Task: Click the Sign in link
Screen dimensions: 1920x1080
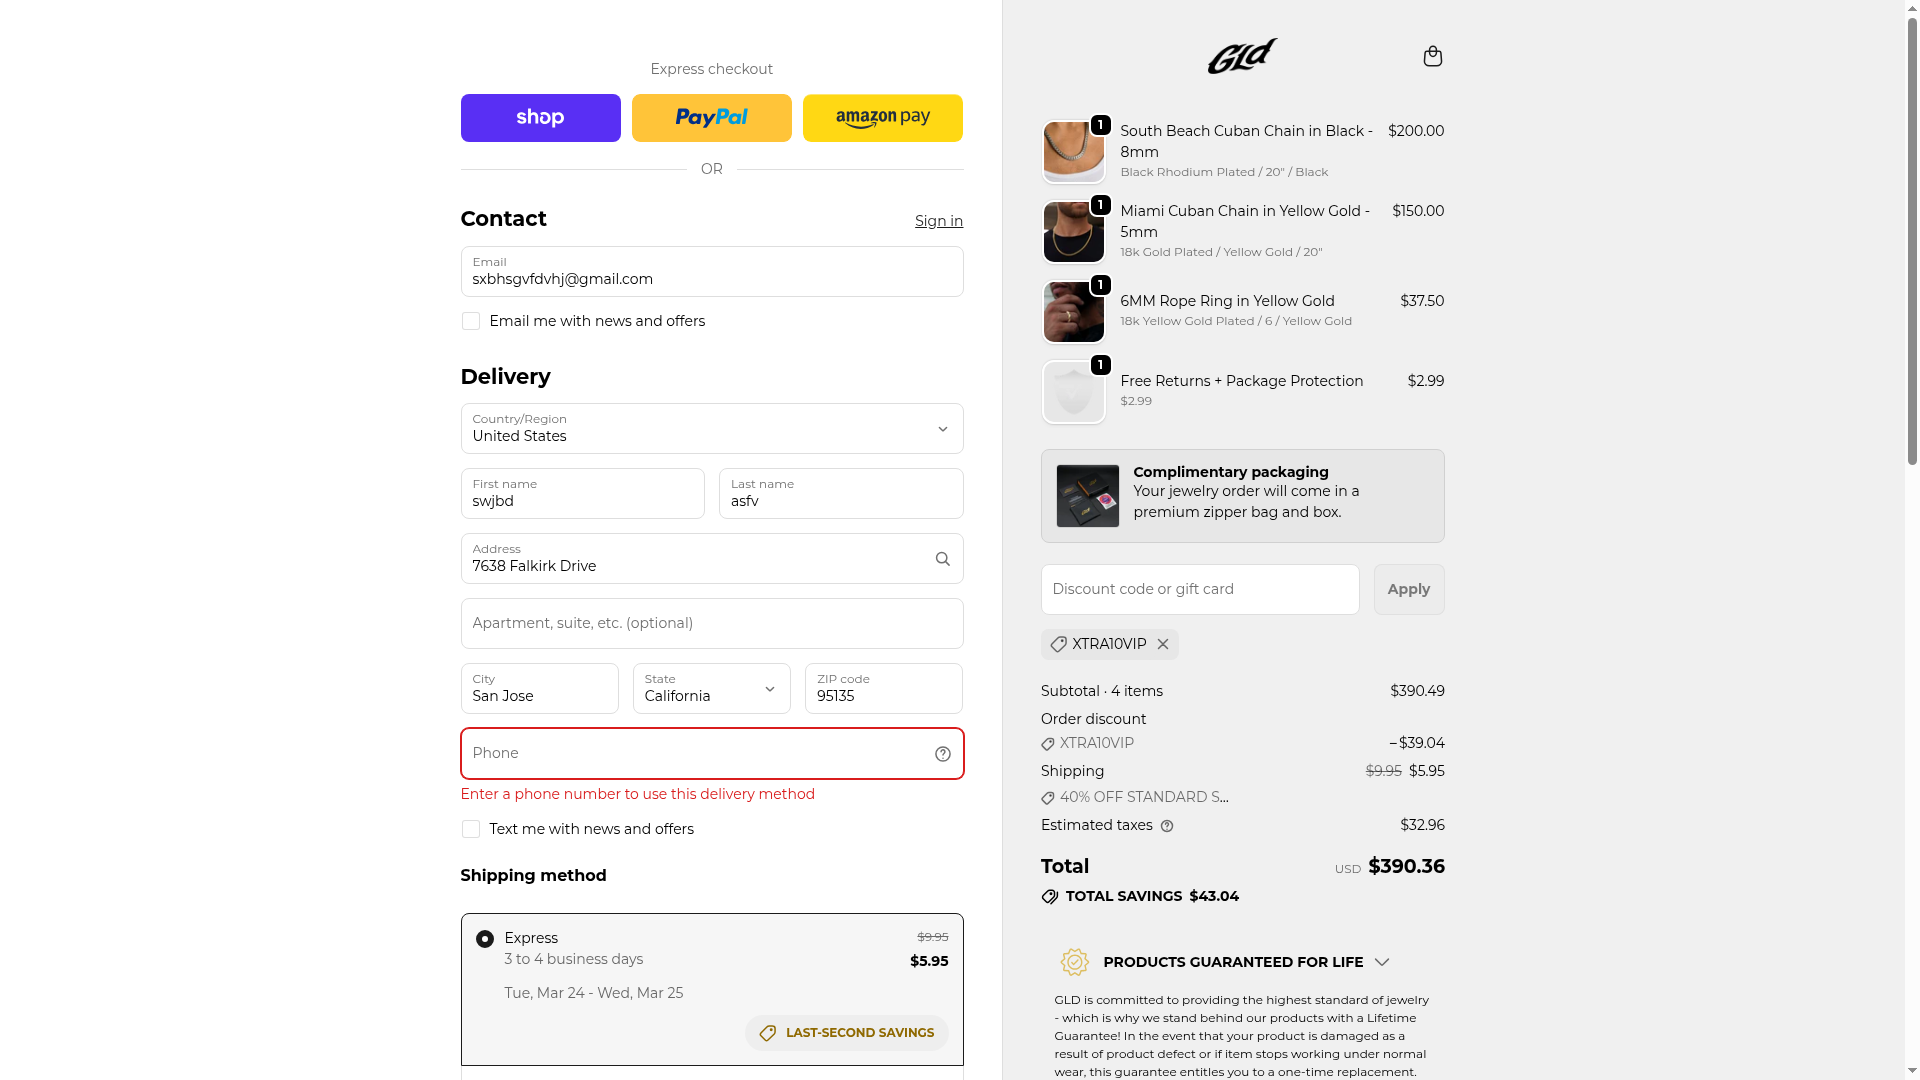Action: coord(938,221)
